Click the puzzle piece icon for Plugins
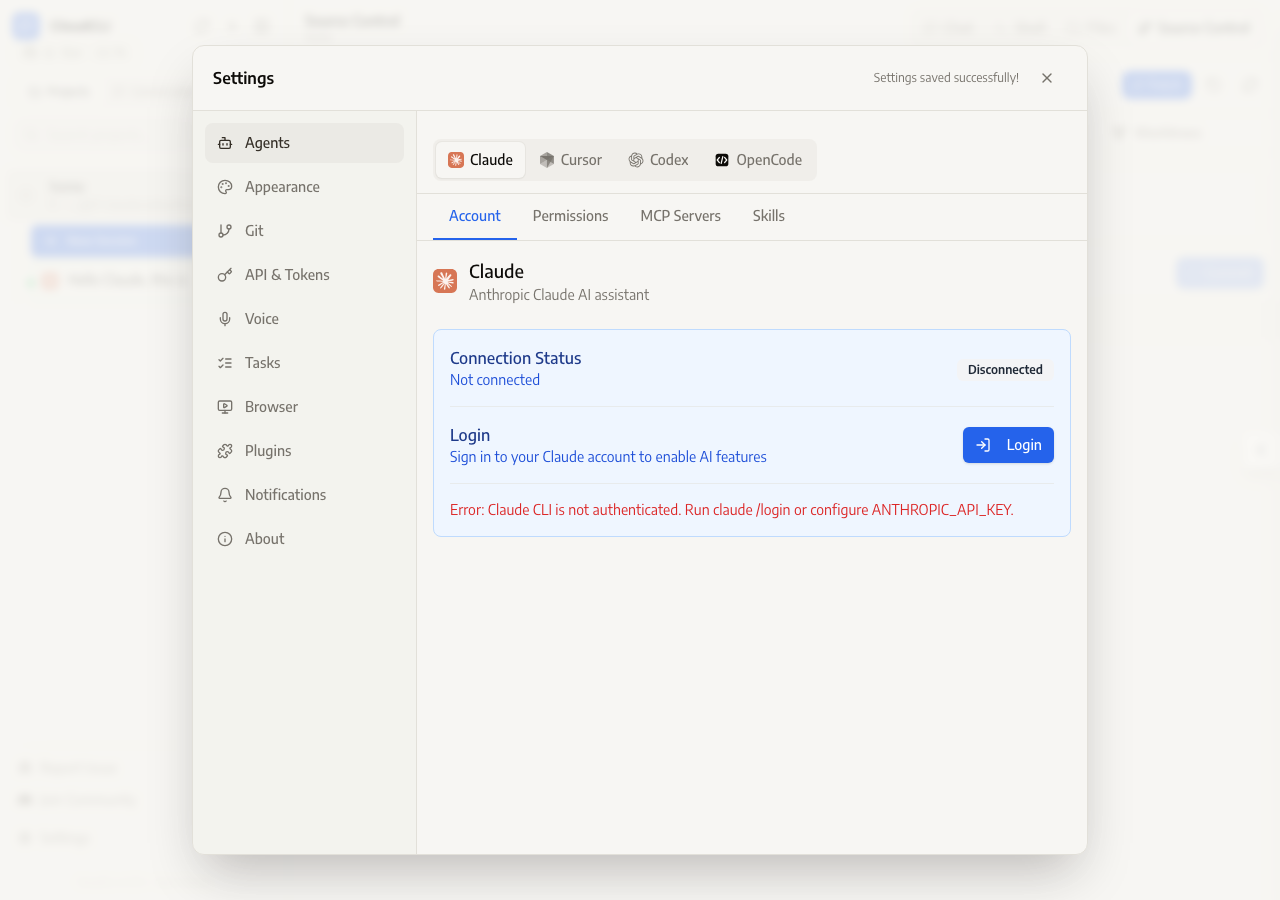Image resolution: width=1280 pixels, height=900 pixels. [x=225, y=451]
